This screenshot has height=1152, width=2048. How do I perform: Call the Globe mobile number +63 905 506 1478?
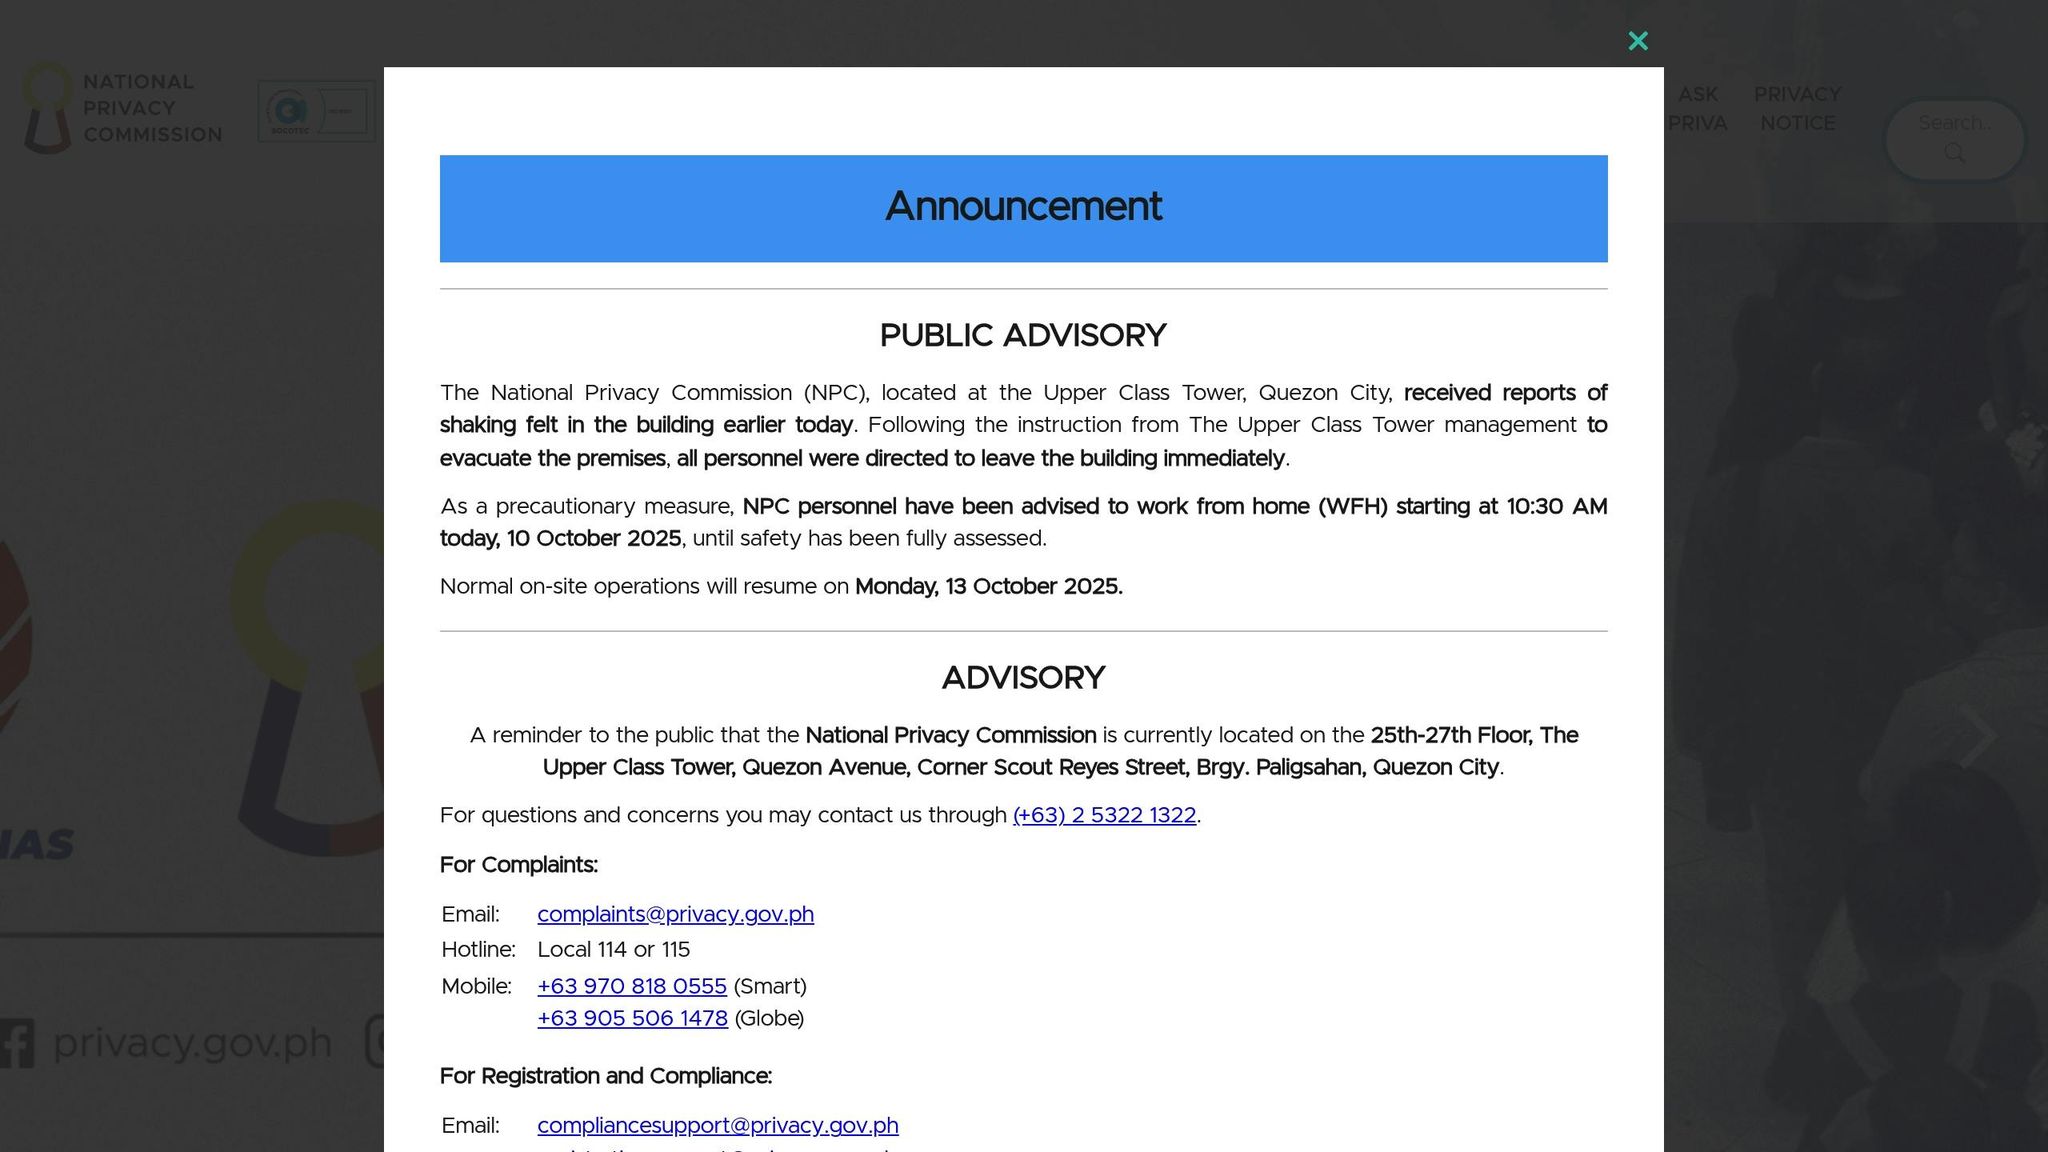click(632, 1019)
